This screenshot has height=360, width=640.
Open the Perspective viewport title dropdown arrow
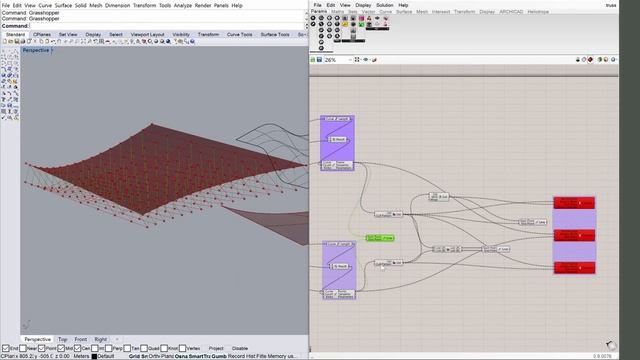52,50
